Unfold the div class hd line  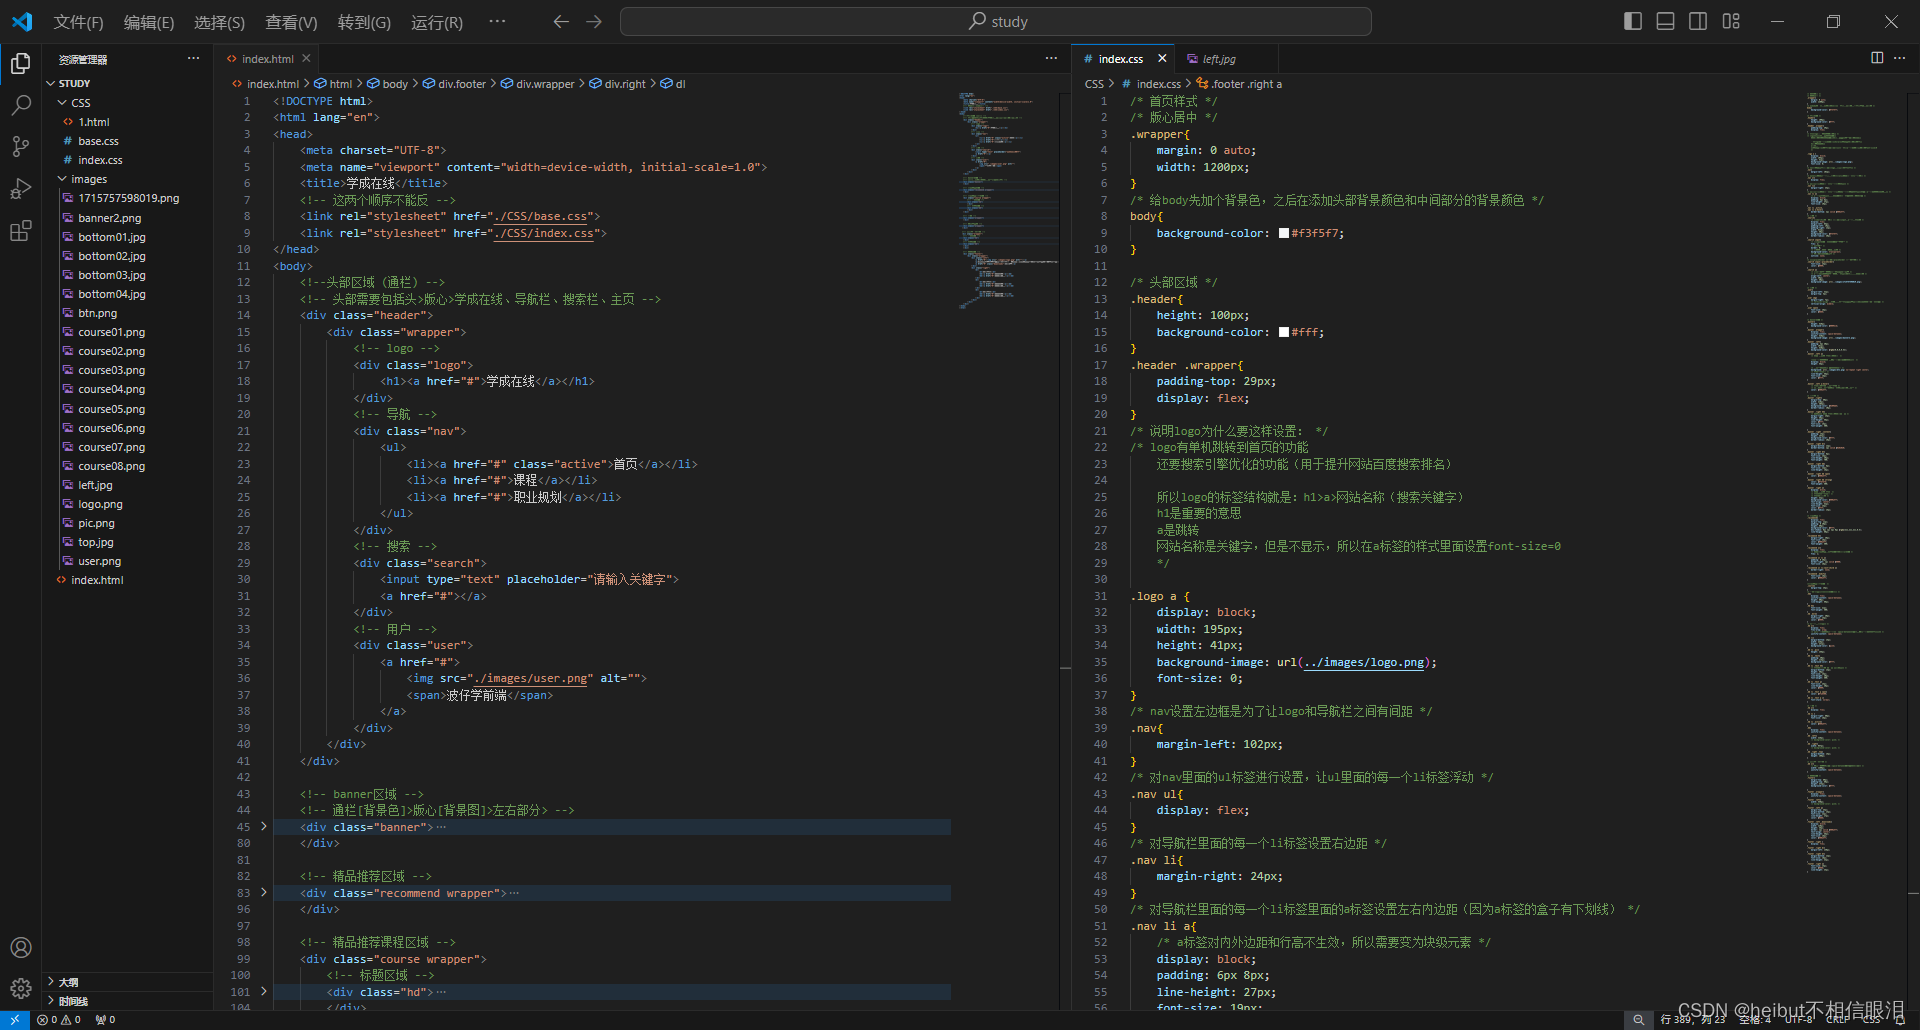click(264, 992)
